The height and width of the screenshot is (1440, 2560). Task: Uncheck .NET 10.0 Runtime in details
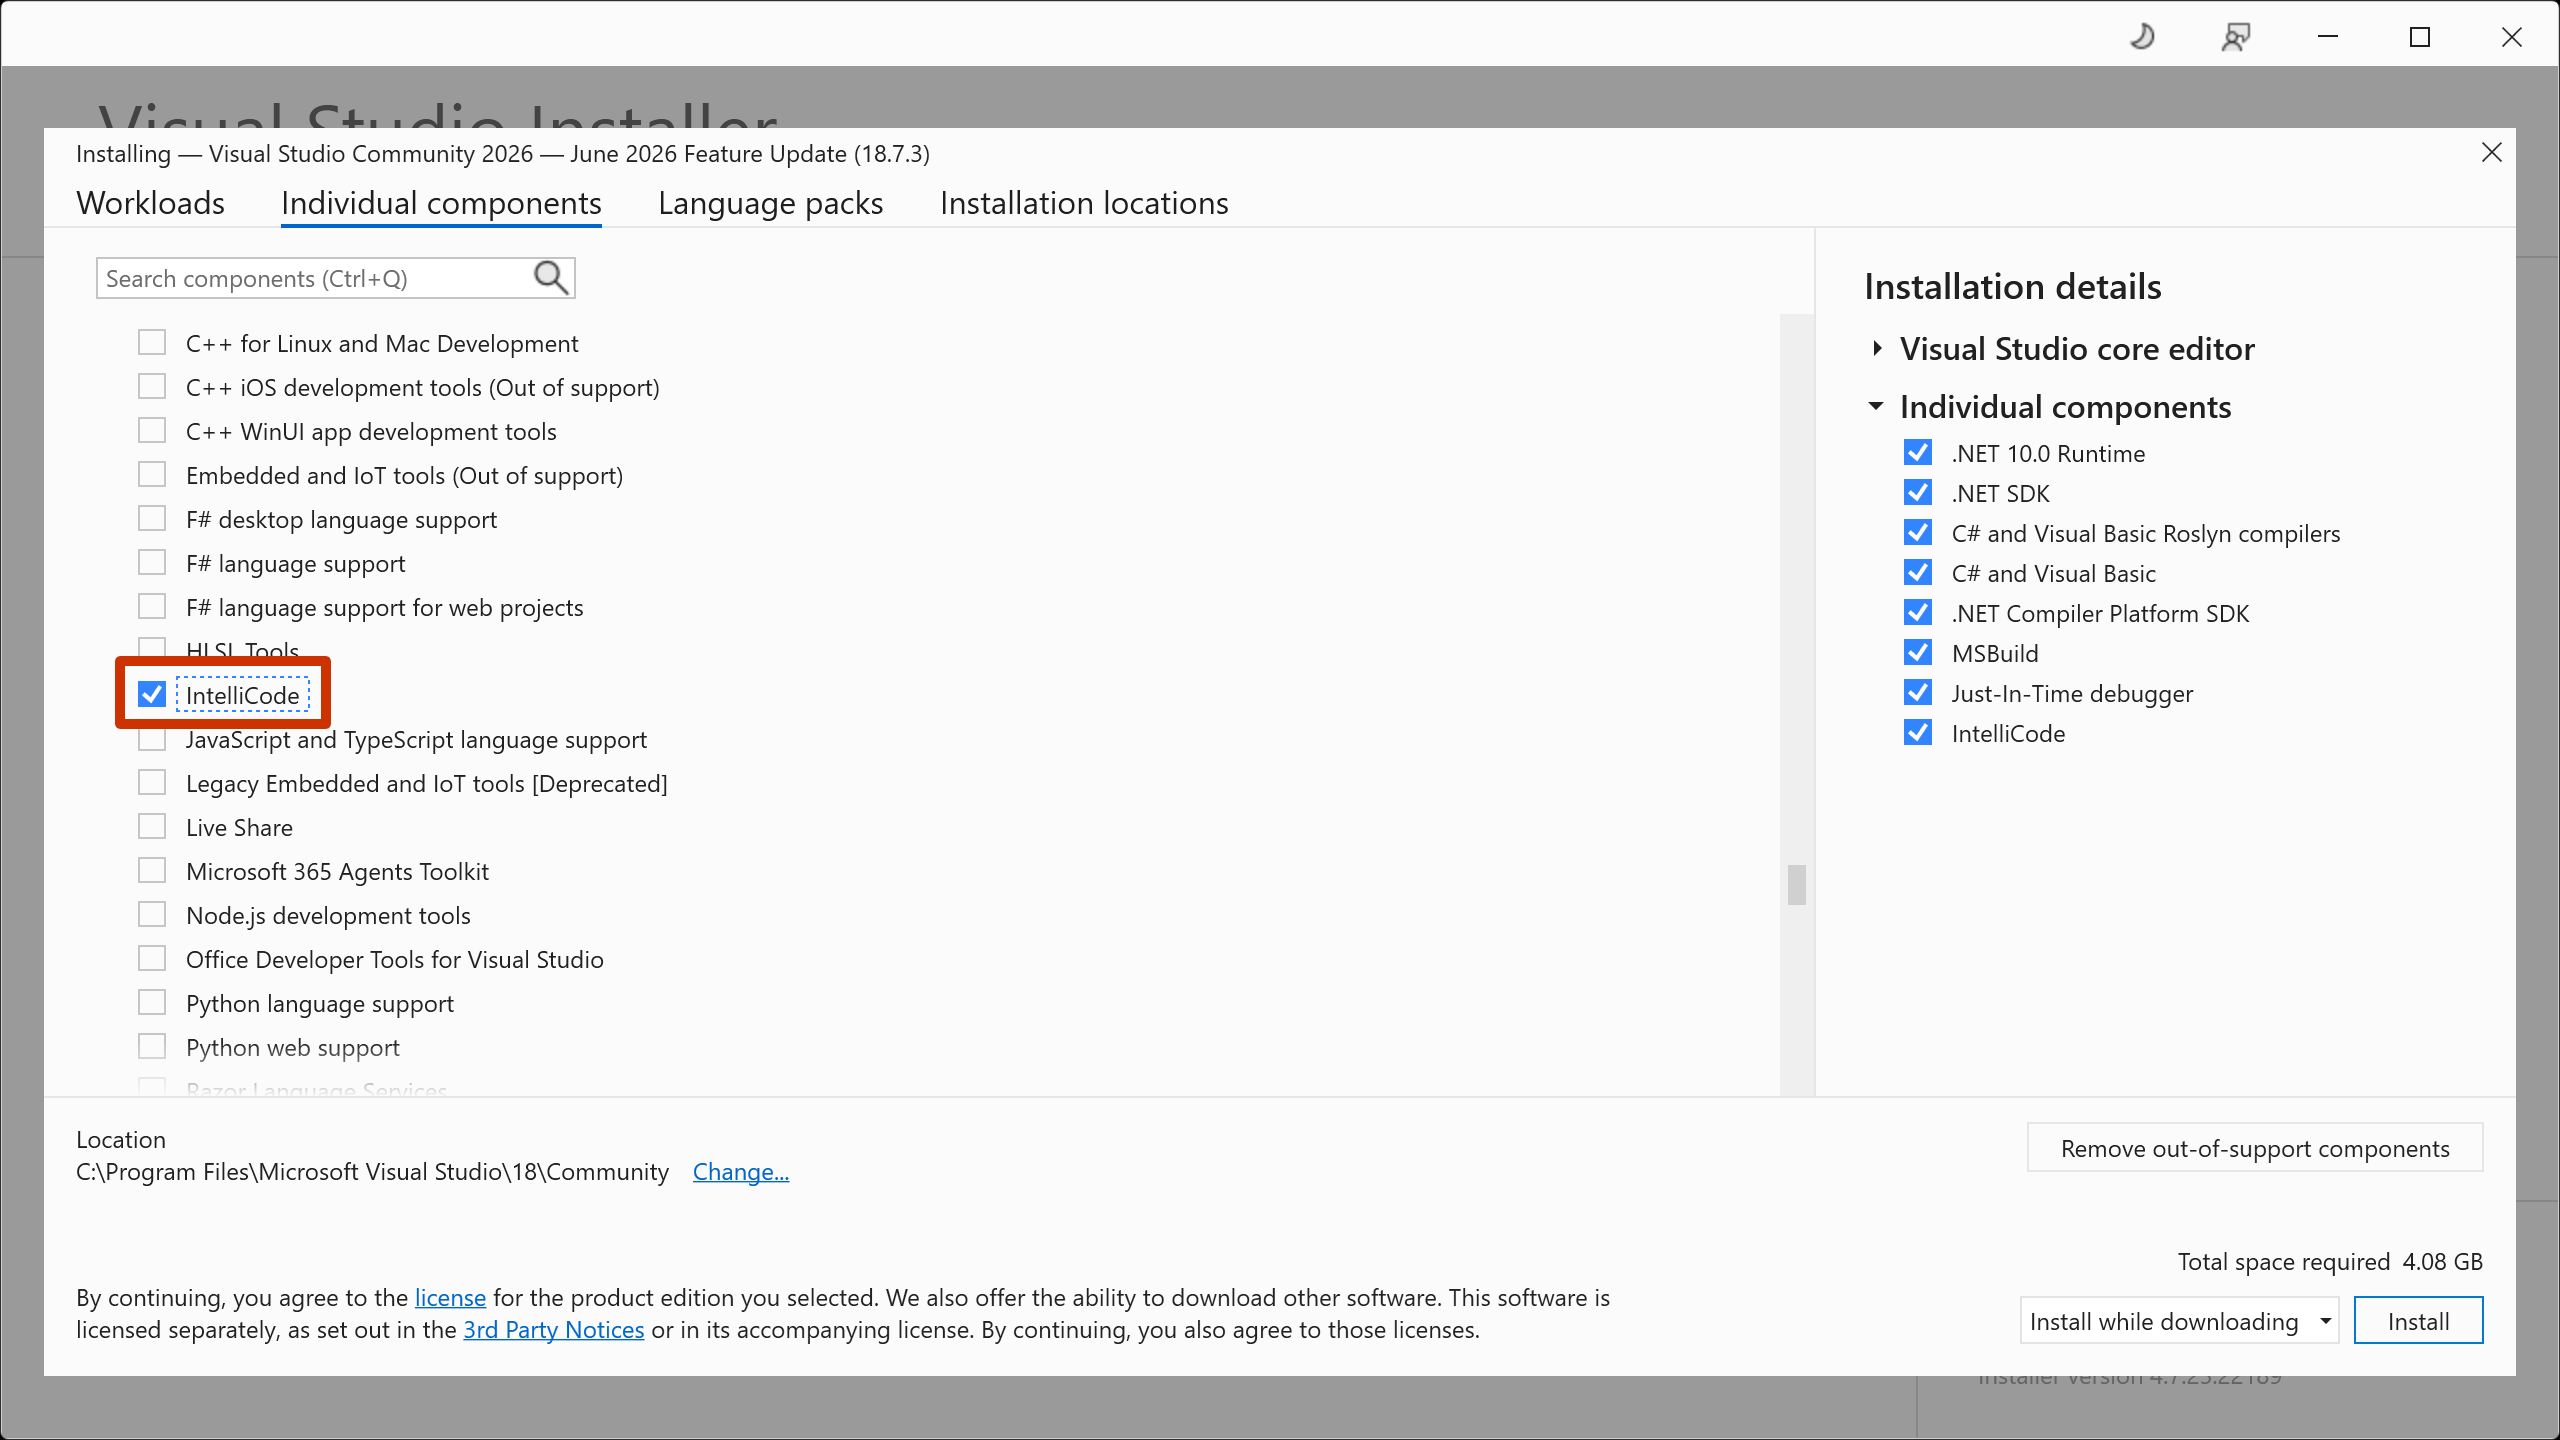(x=1918, y=453)
